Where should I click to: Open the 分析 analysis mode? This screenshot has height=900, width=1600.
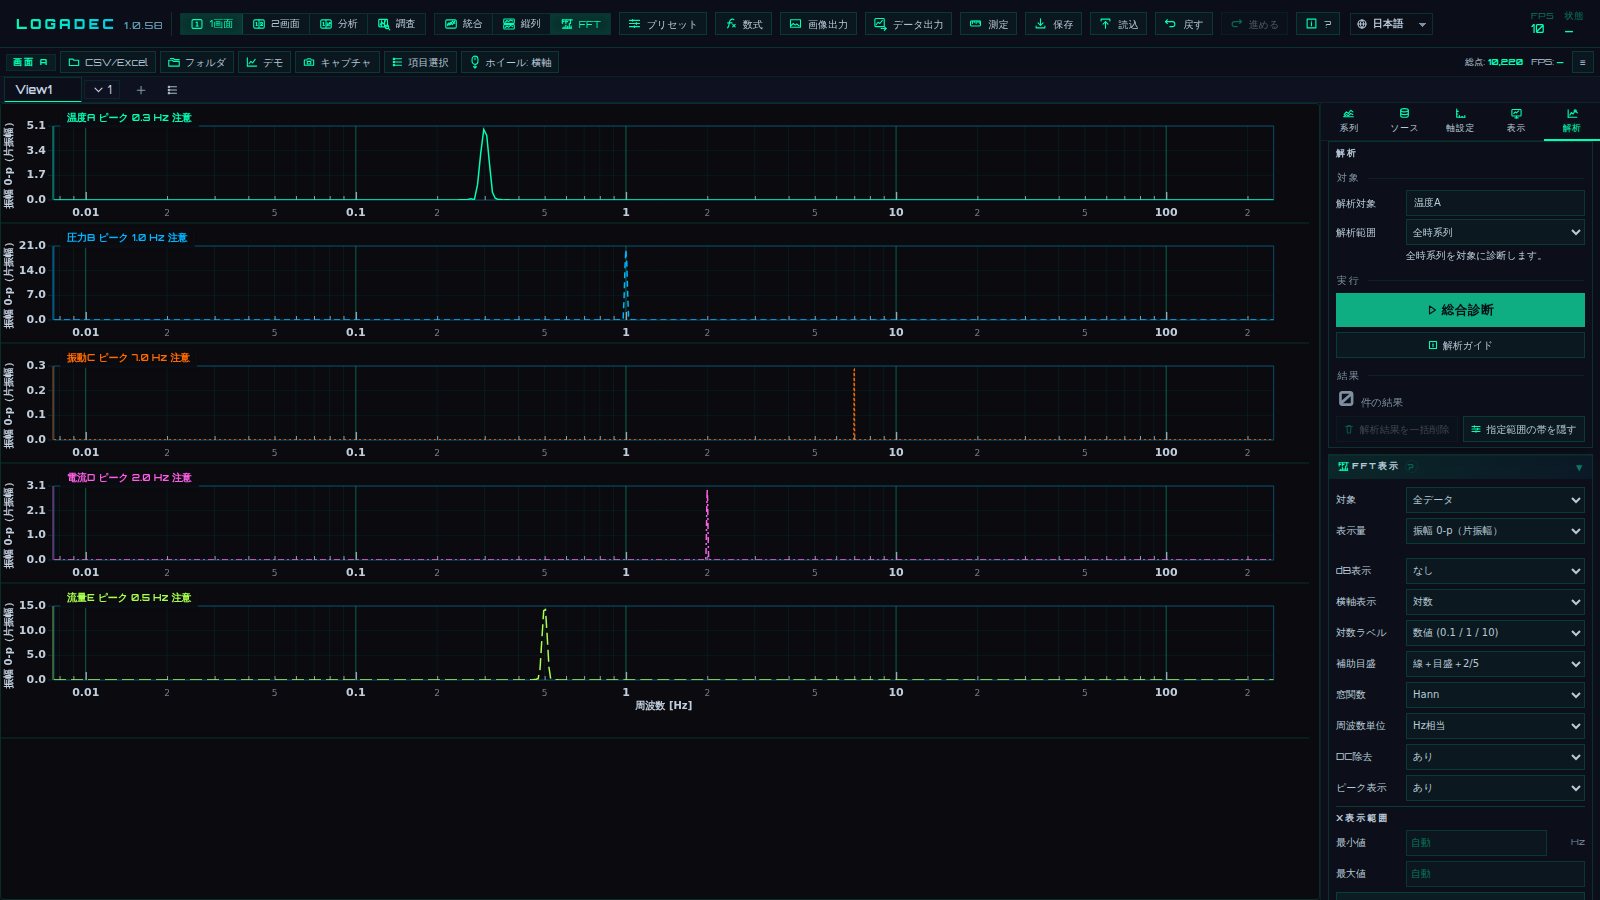tap(338, 24)
